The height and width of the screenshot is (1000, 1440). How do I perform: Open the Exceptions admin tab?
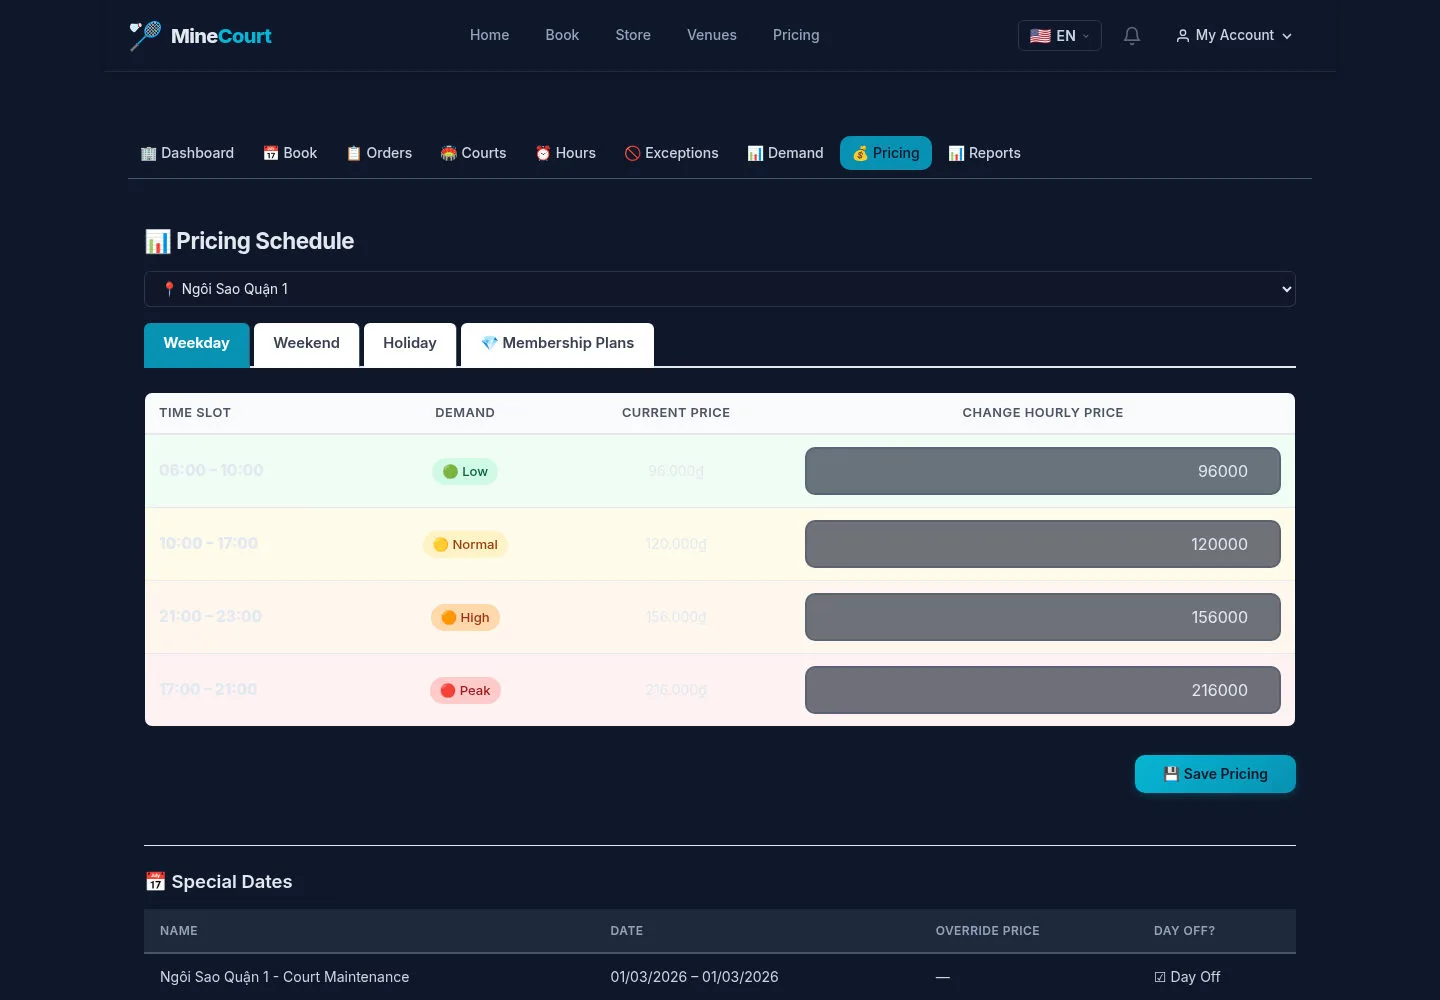click(672, 153)
